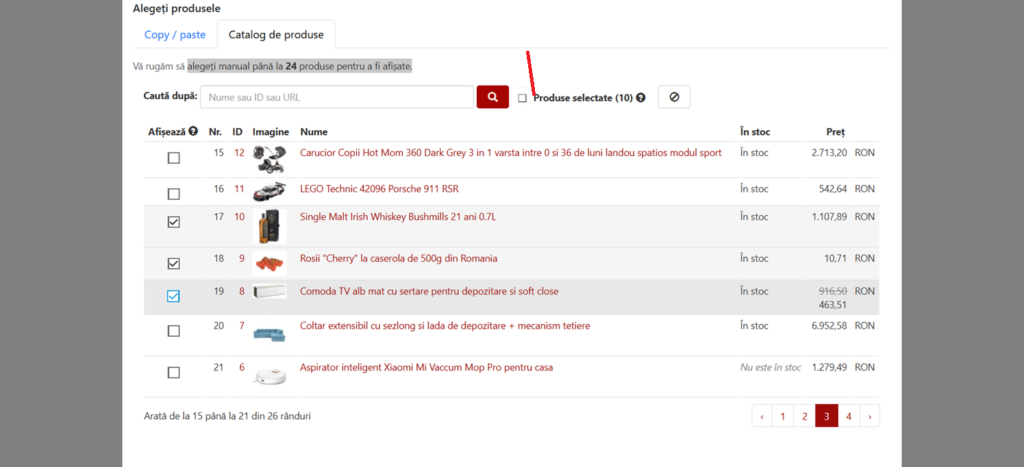Click the LEGO Technic Porsche thumbnail image
Screen dimensions: 1024x467
point(269,190)
